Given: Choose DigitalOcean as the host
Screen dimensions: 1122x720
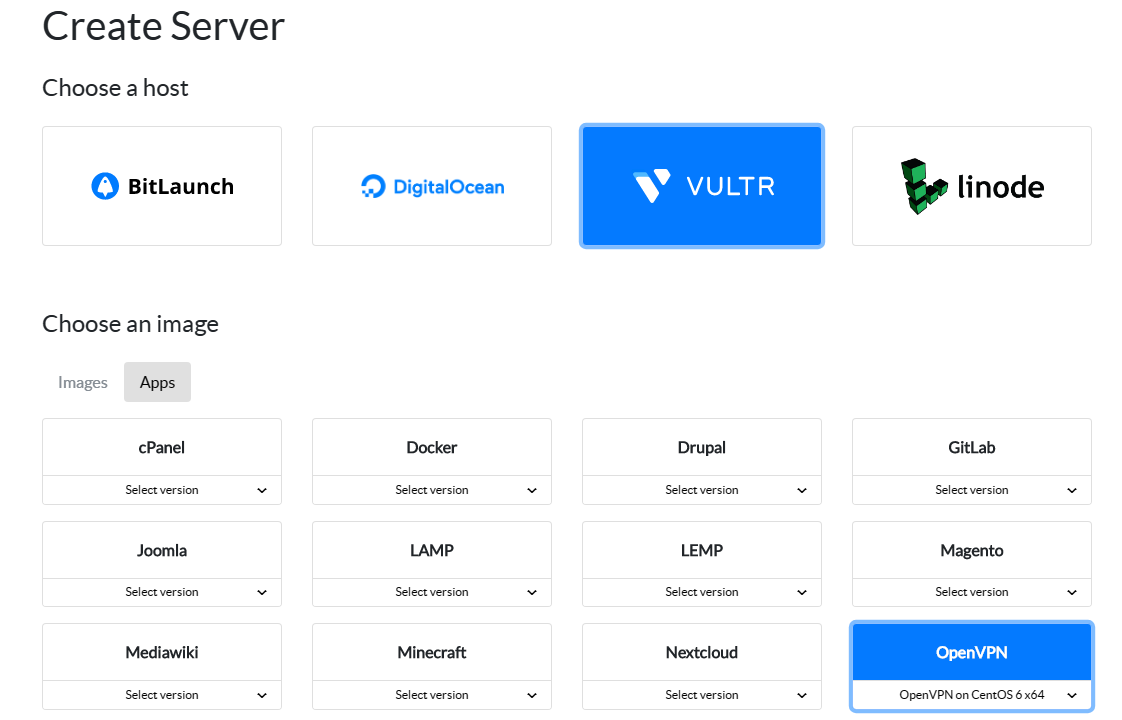Looking at the screenshot, I should tap(431, 186).
